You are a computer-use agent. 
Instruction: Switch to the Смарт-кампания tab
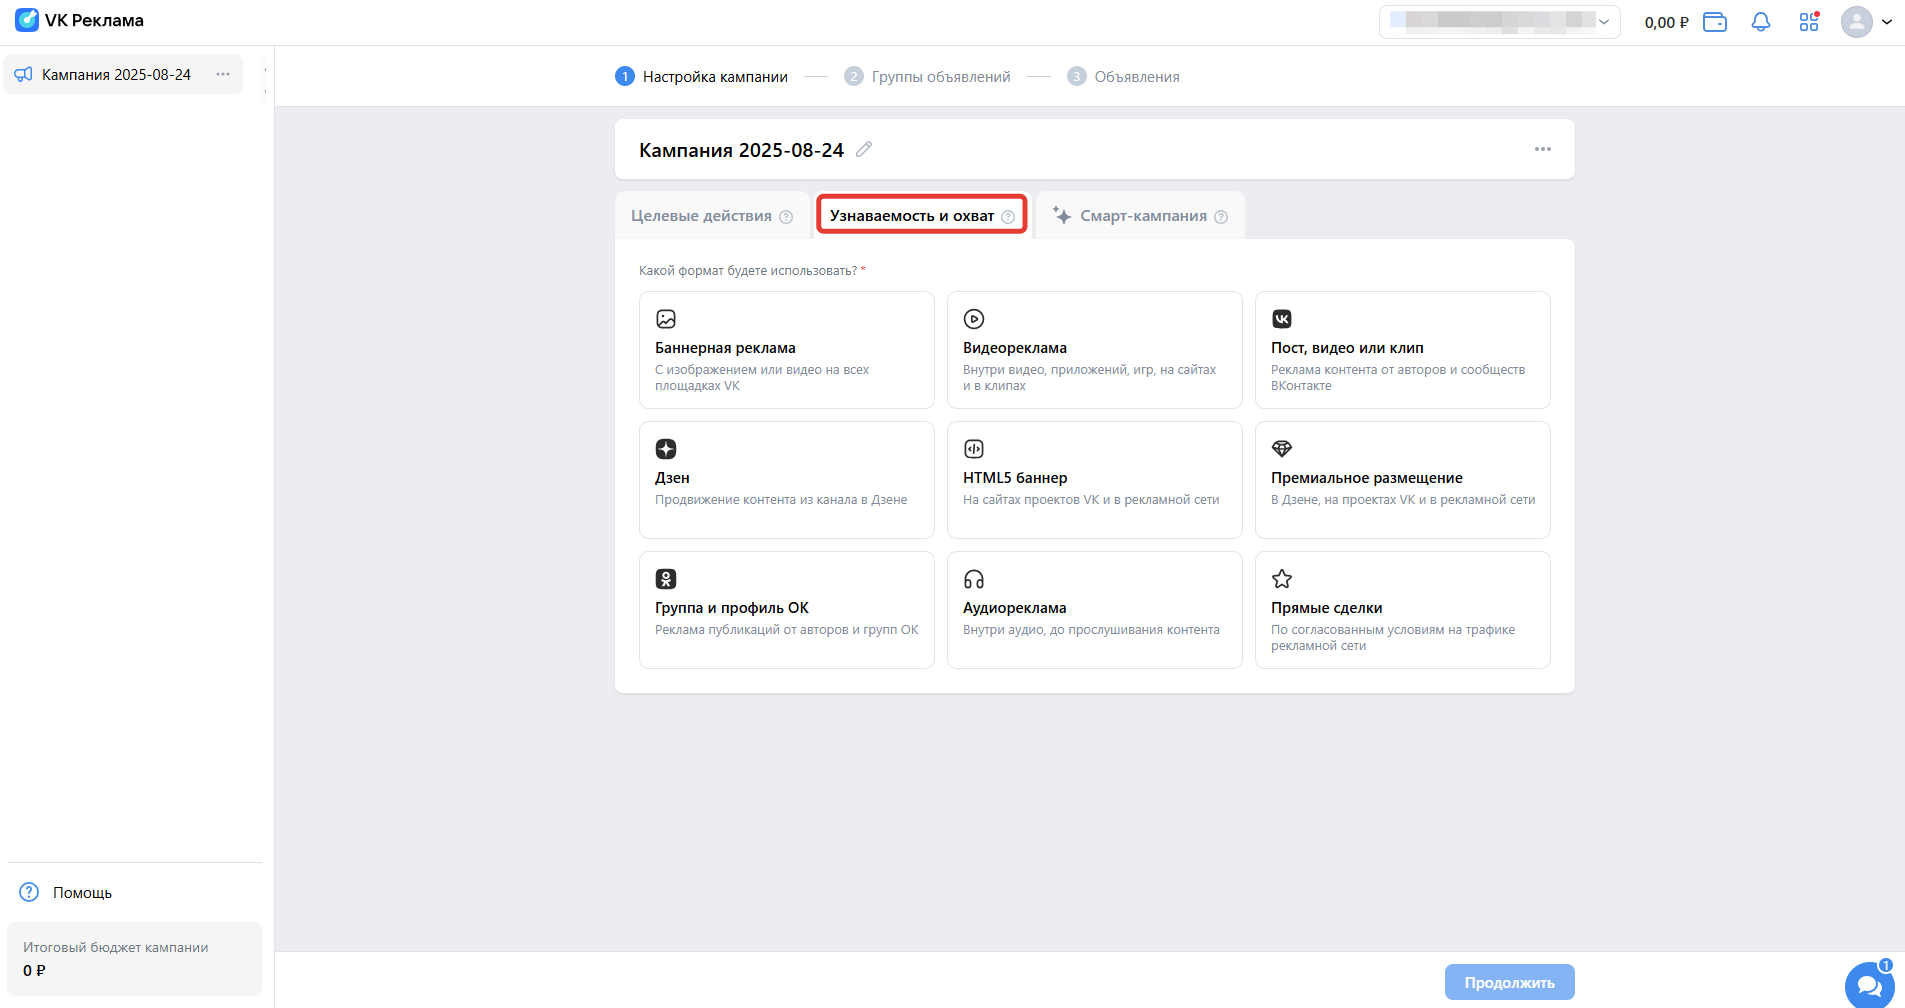[1142, 216]
